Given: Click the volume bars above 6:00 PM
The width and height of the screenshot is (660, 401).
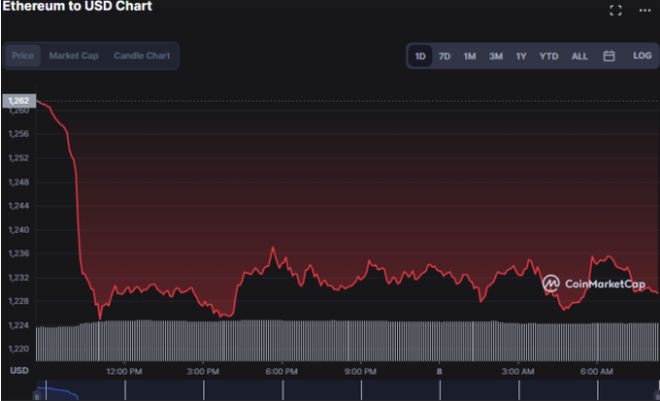Looking at the screenshot, I should tap(282, 340).
